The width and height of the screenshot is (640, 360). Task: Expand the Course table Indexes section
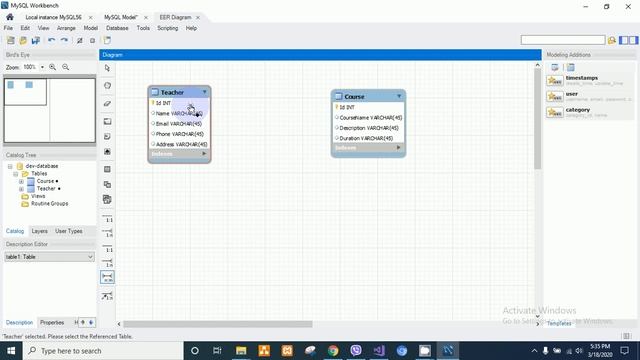pyautogui.click(x=399, y=147)
